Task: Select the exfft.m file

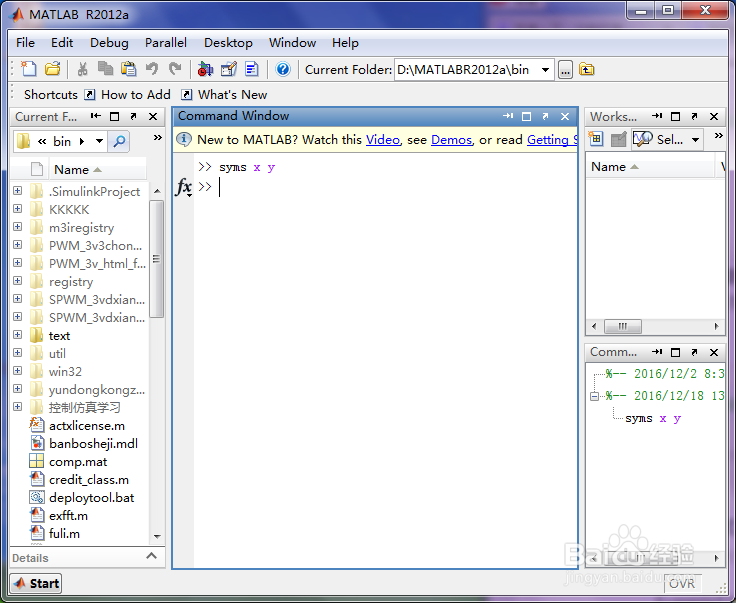Action: (x=68, y=516)
